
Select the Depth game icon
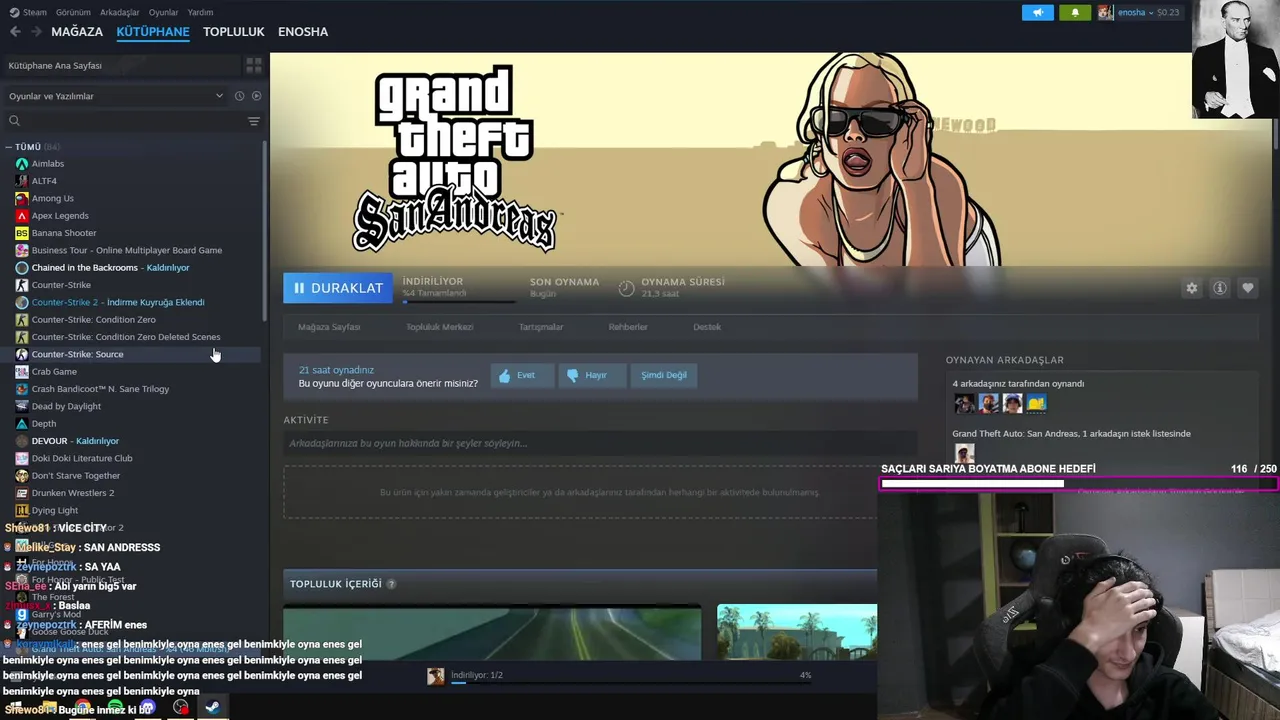pyautogui.click(x=22, y=424)
